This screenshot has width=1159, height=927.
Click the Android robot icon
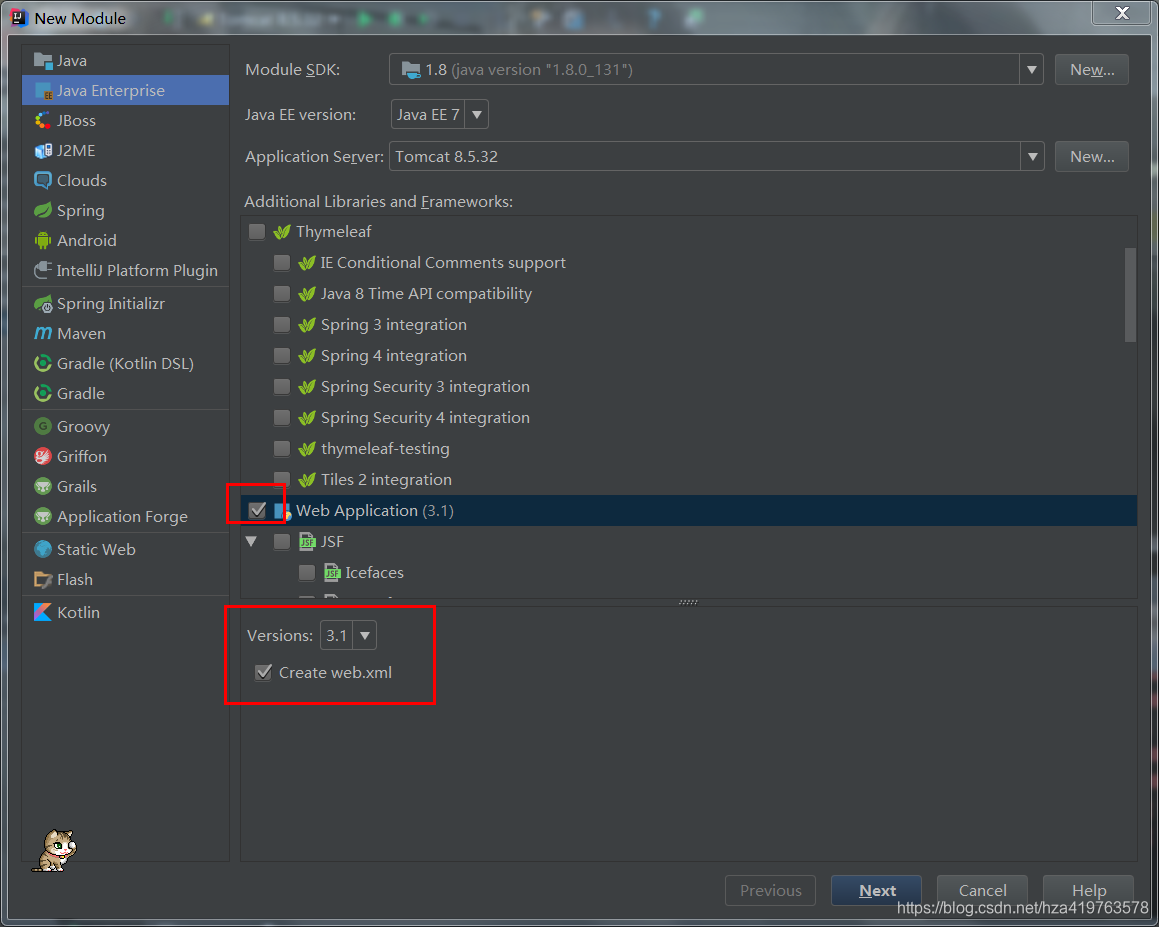tap(43, 241)
